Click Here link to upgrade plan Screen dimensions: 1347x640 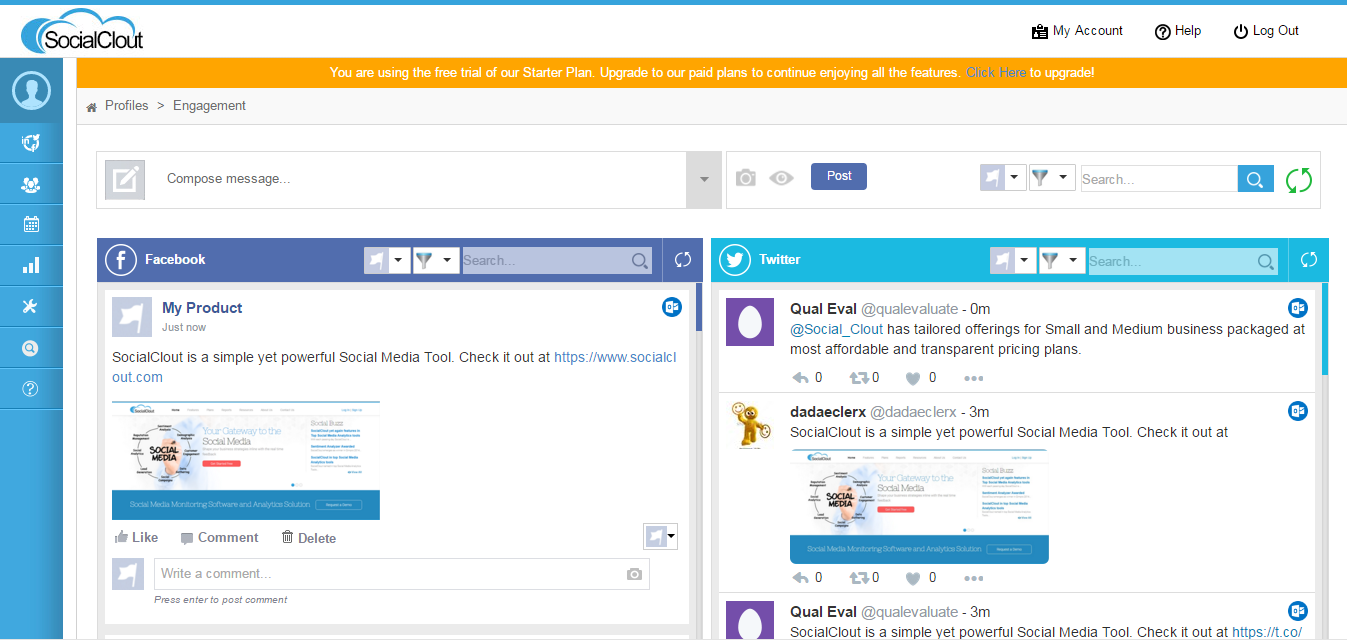point(995,73)
